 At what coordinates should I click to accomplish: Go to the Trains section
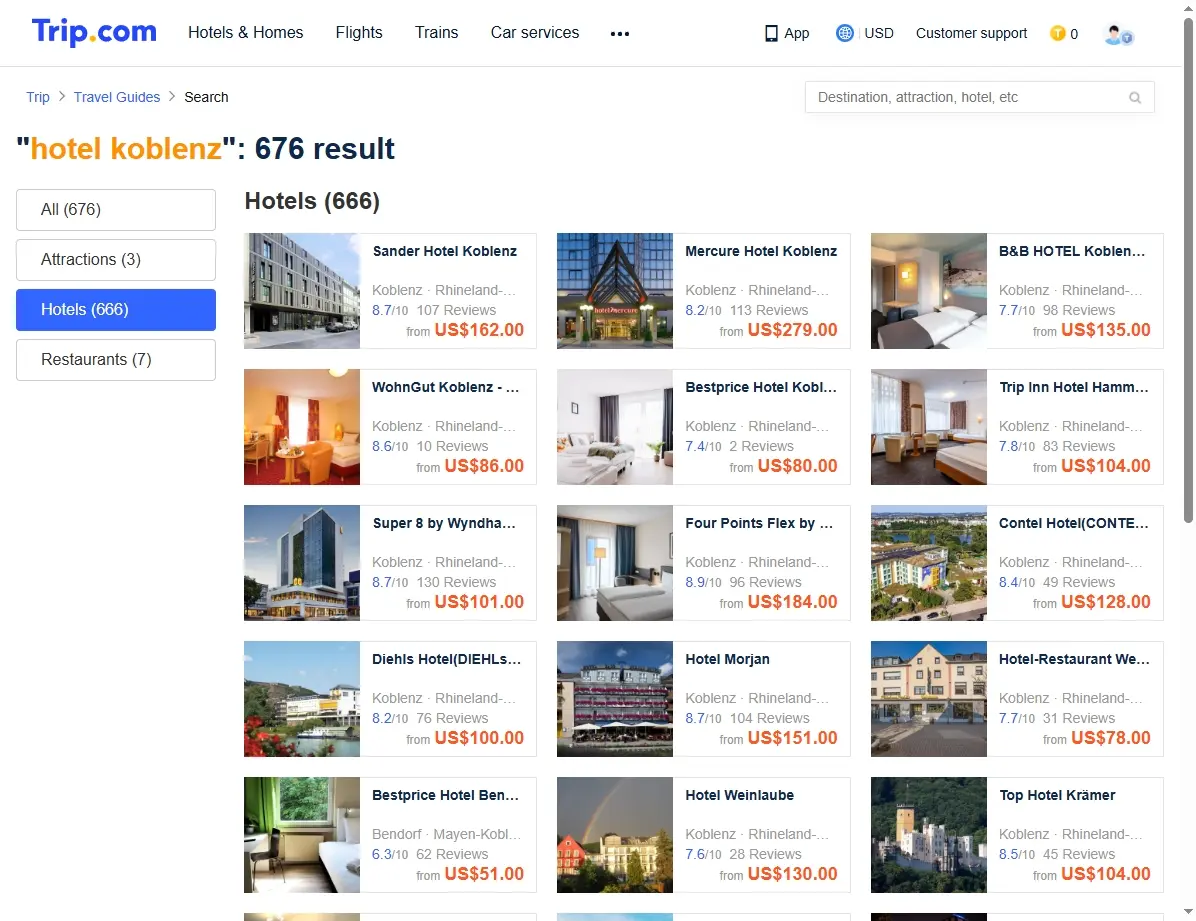click(436, 32)
